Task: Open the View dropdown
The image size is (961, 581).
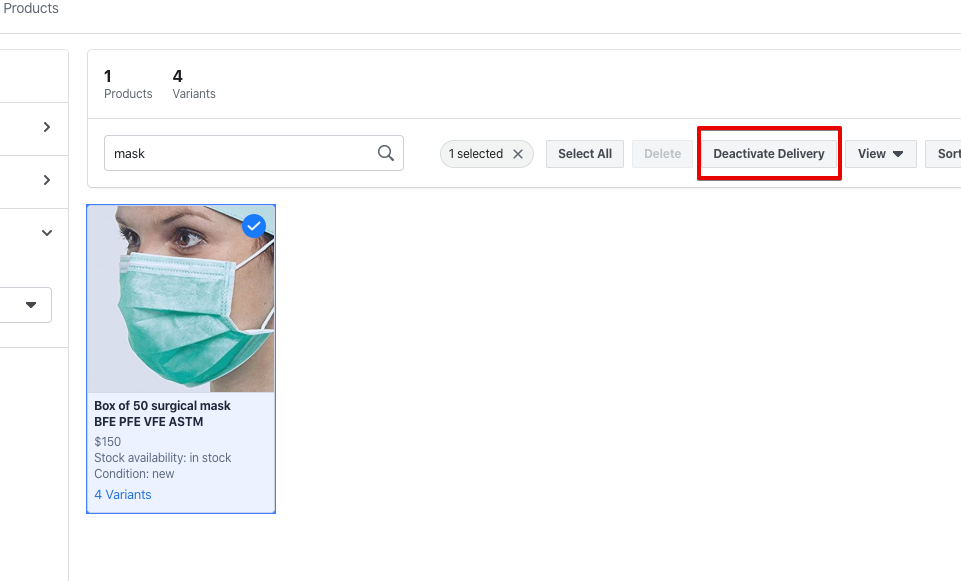Action: click(881, 154)
